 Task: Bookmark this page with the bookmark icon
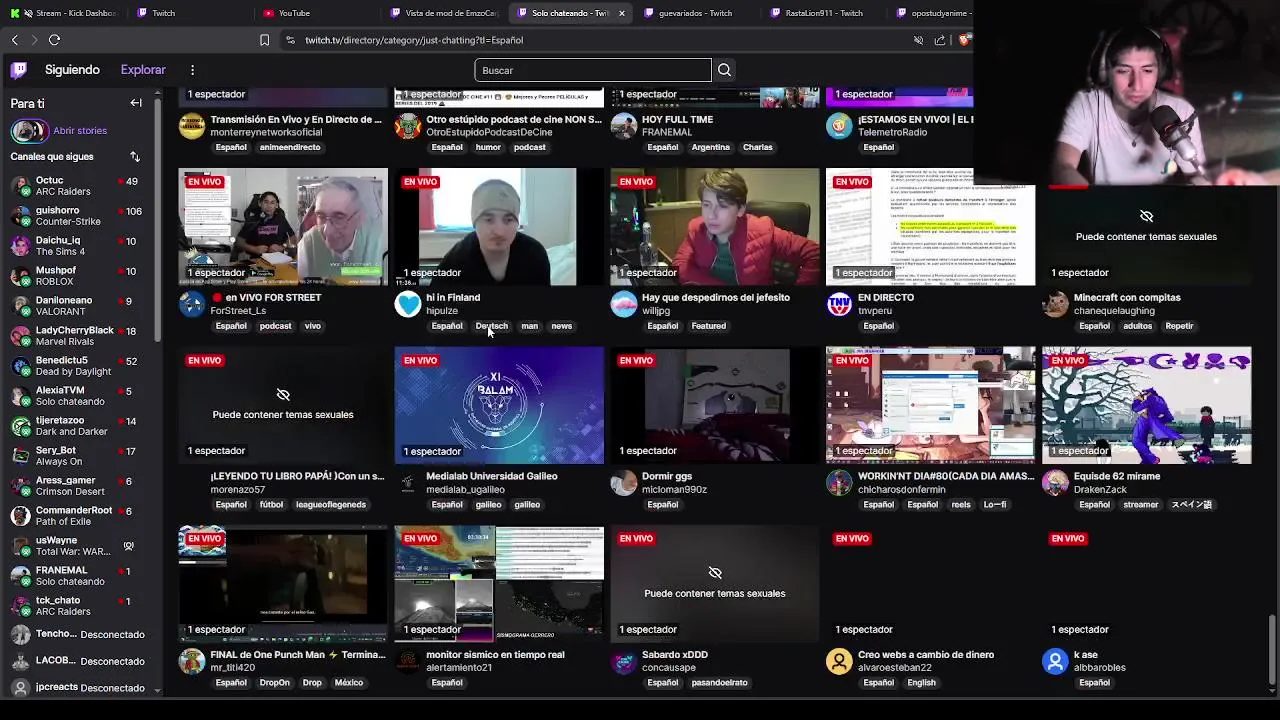click(264, 40)
